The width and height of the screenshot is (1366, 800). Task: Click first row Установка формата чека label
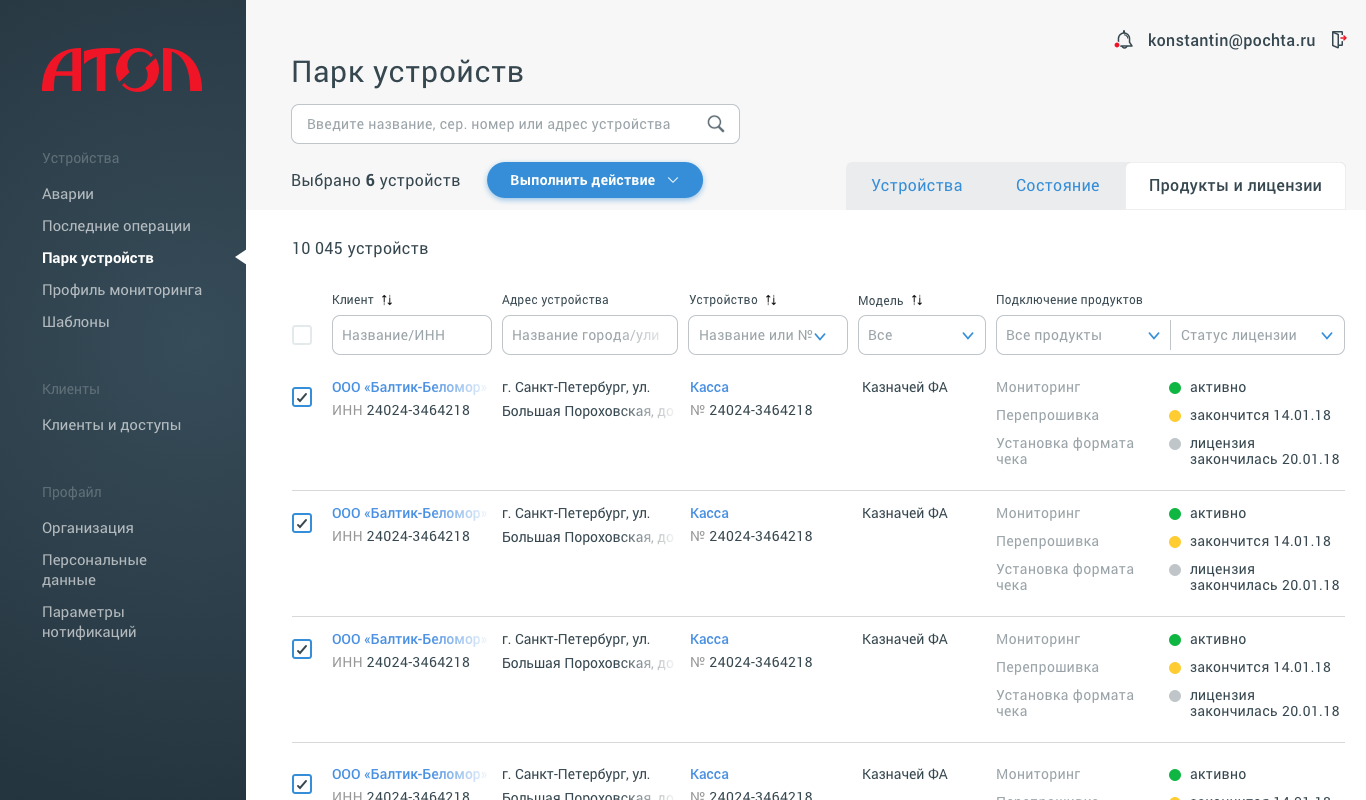[x=1065, y=451]
